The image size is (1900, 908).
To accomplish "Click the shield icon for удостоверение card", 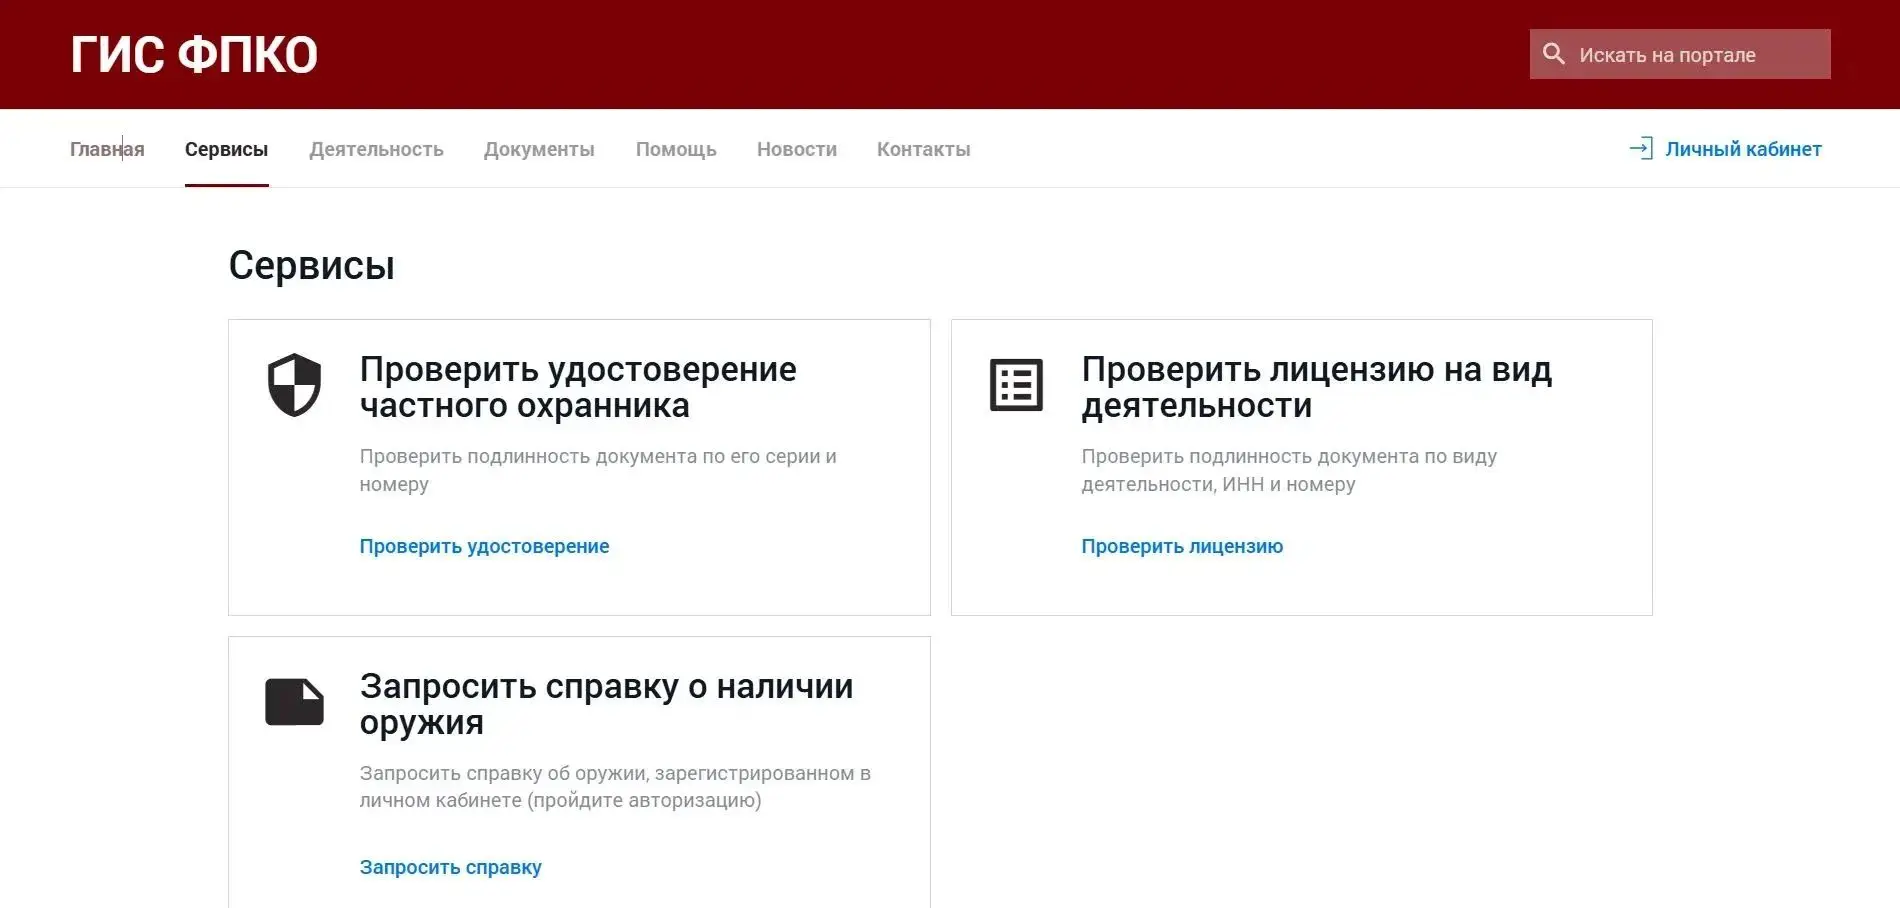I will click(294, 385).
